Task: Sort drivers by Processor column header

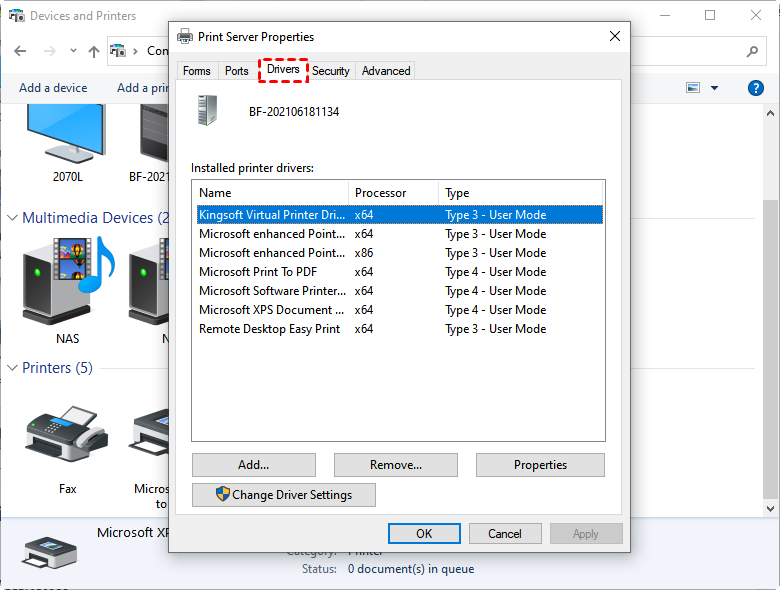Action: tap(393, 193)
